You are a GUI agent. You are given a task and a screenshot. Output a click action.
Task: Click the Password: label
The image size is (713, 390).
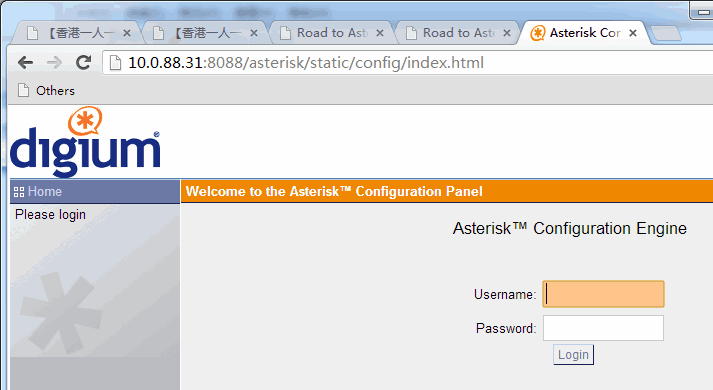506,328
